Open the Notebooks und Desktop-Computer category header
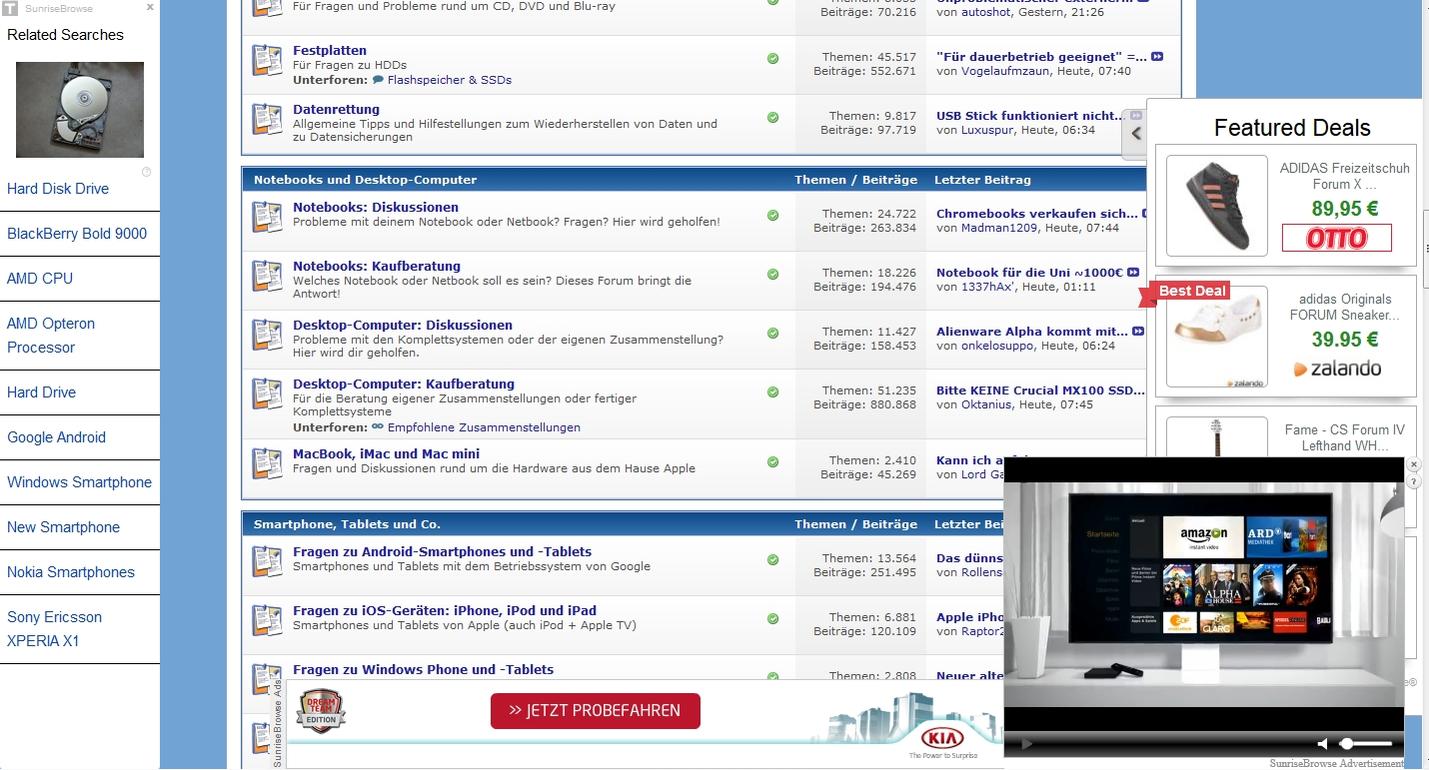This screenshot has width=1429, height=770. tap(365, 180)
